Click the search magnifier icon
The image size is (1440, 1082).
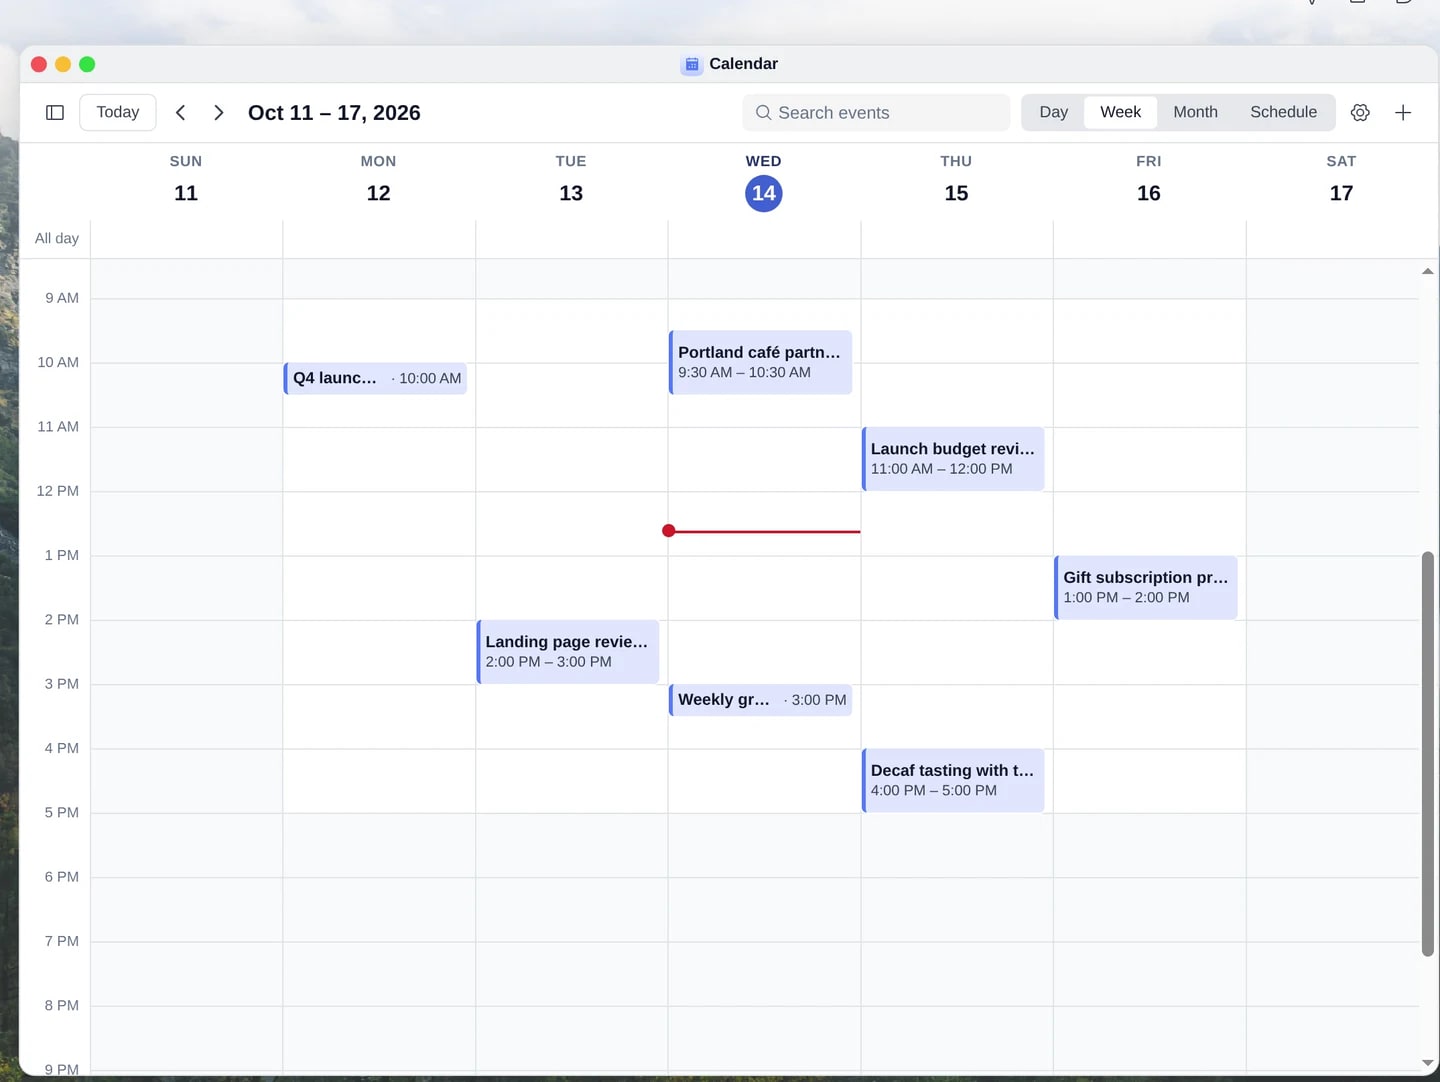pyautogui.click(x=763, y=113)
